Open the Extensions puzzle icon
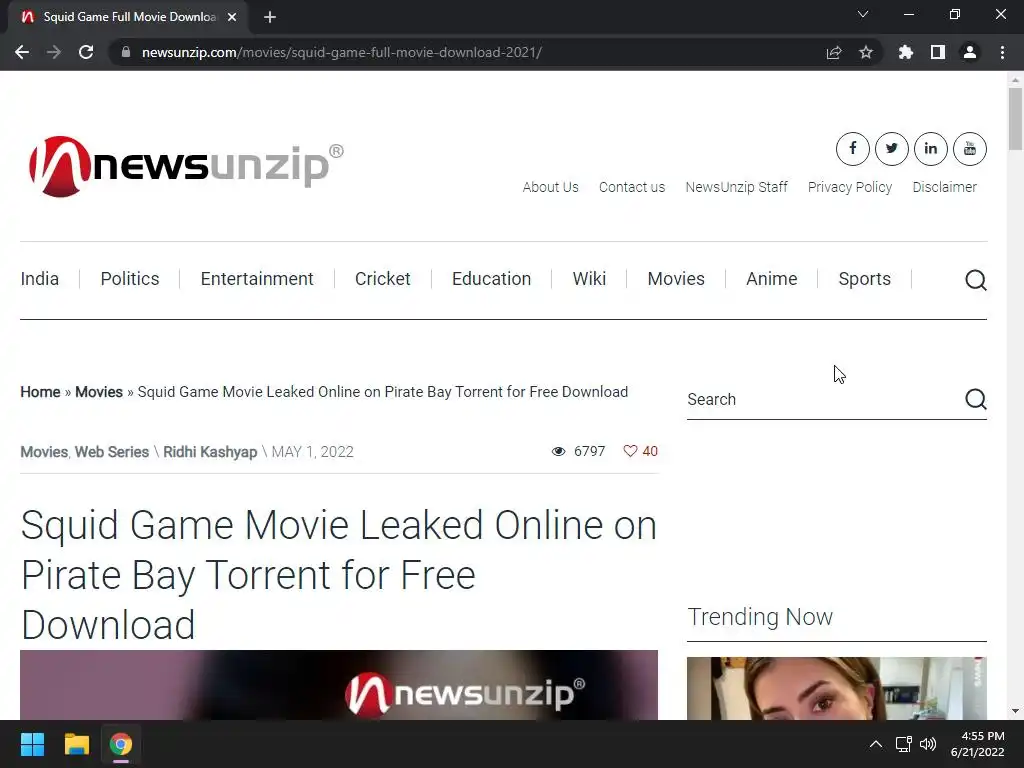The width and height of the screenshot is (1024, 768). click(905, 52)
